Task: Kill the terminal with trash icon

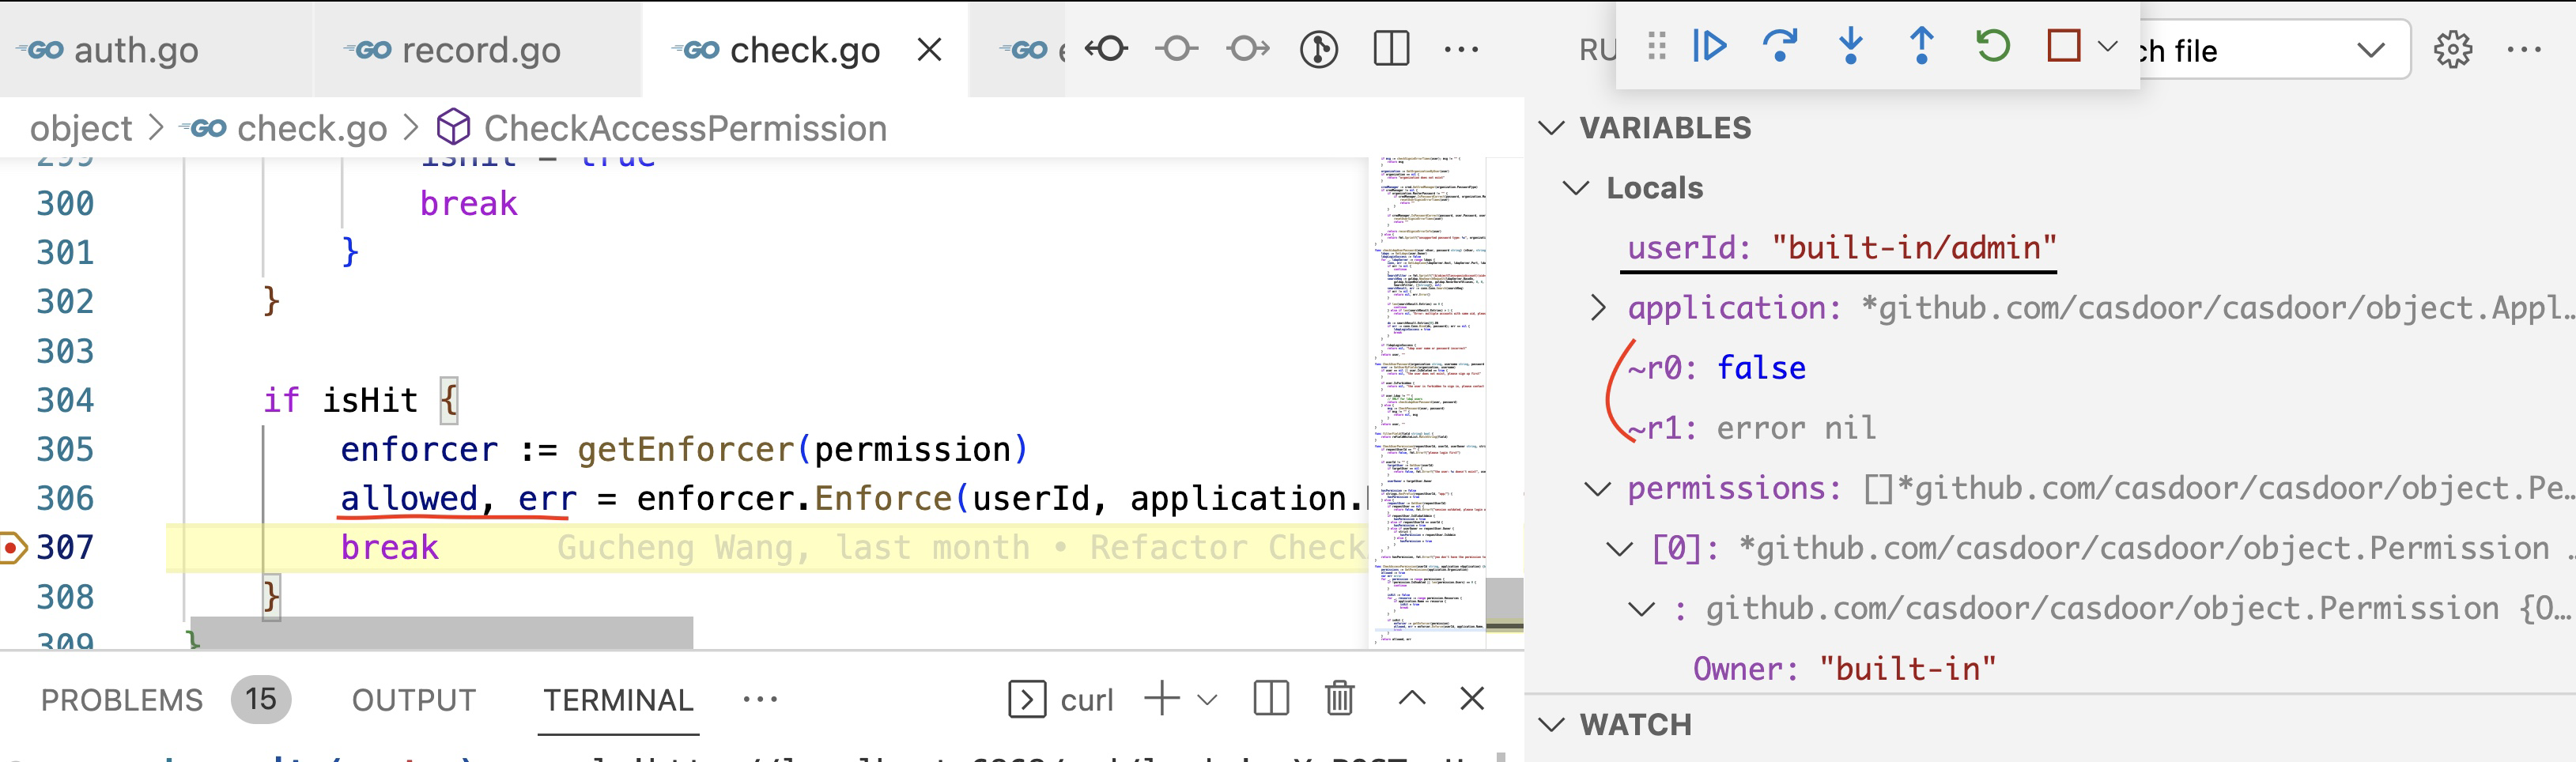Action: [x=1340, y=698]
